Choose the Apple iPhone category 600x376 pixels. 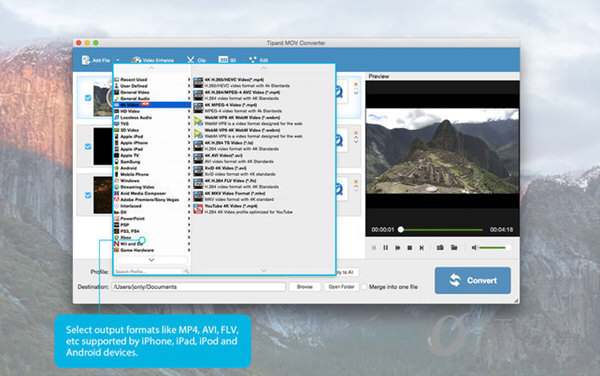tap(152, 143)
